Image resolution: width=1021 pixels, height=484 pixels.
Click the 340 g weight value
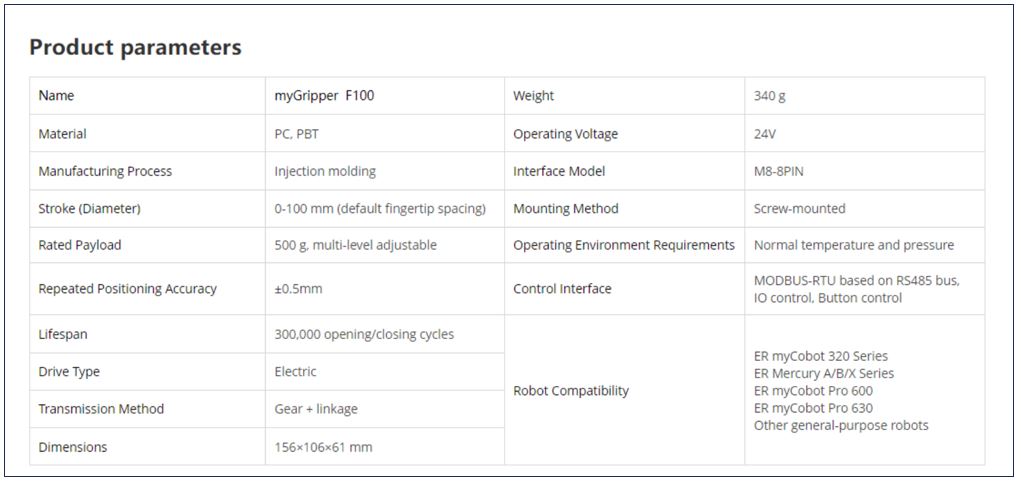tap(769, 96)
